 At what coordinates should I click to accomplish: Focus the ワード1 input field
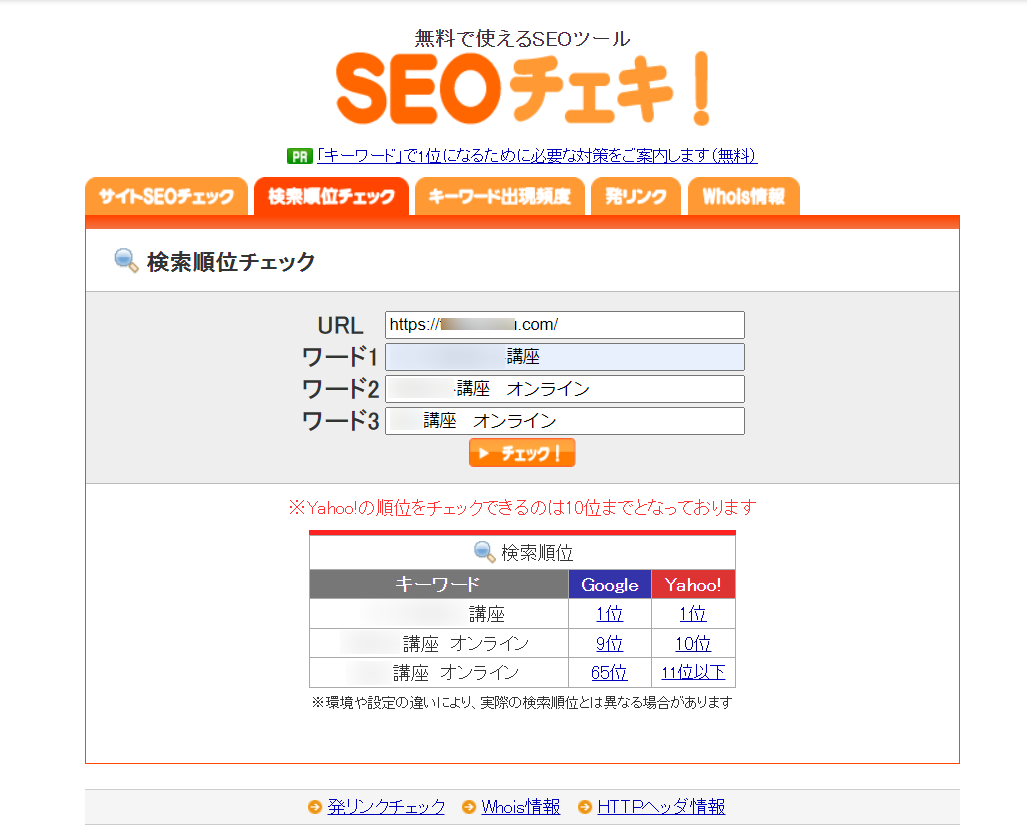(565, 357)
